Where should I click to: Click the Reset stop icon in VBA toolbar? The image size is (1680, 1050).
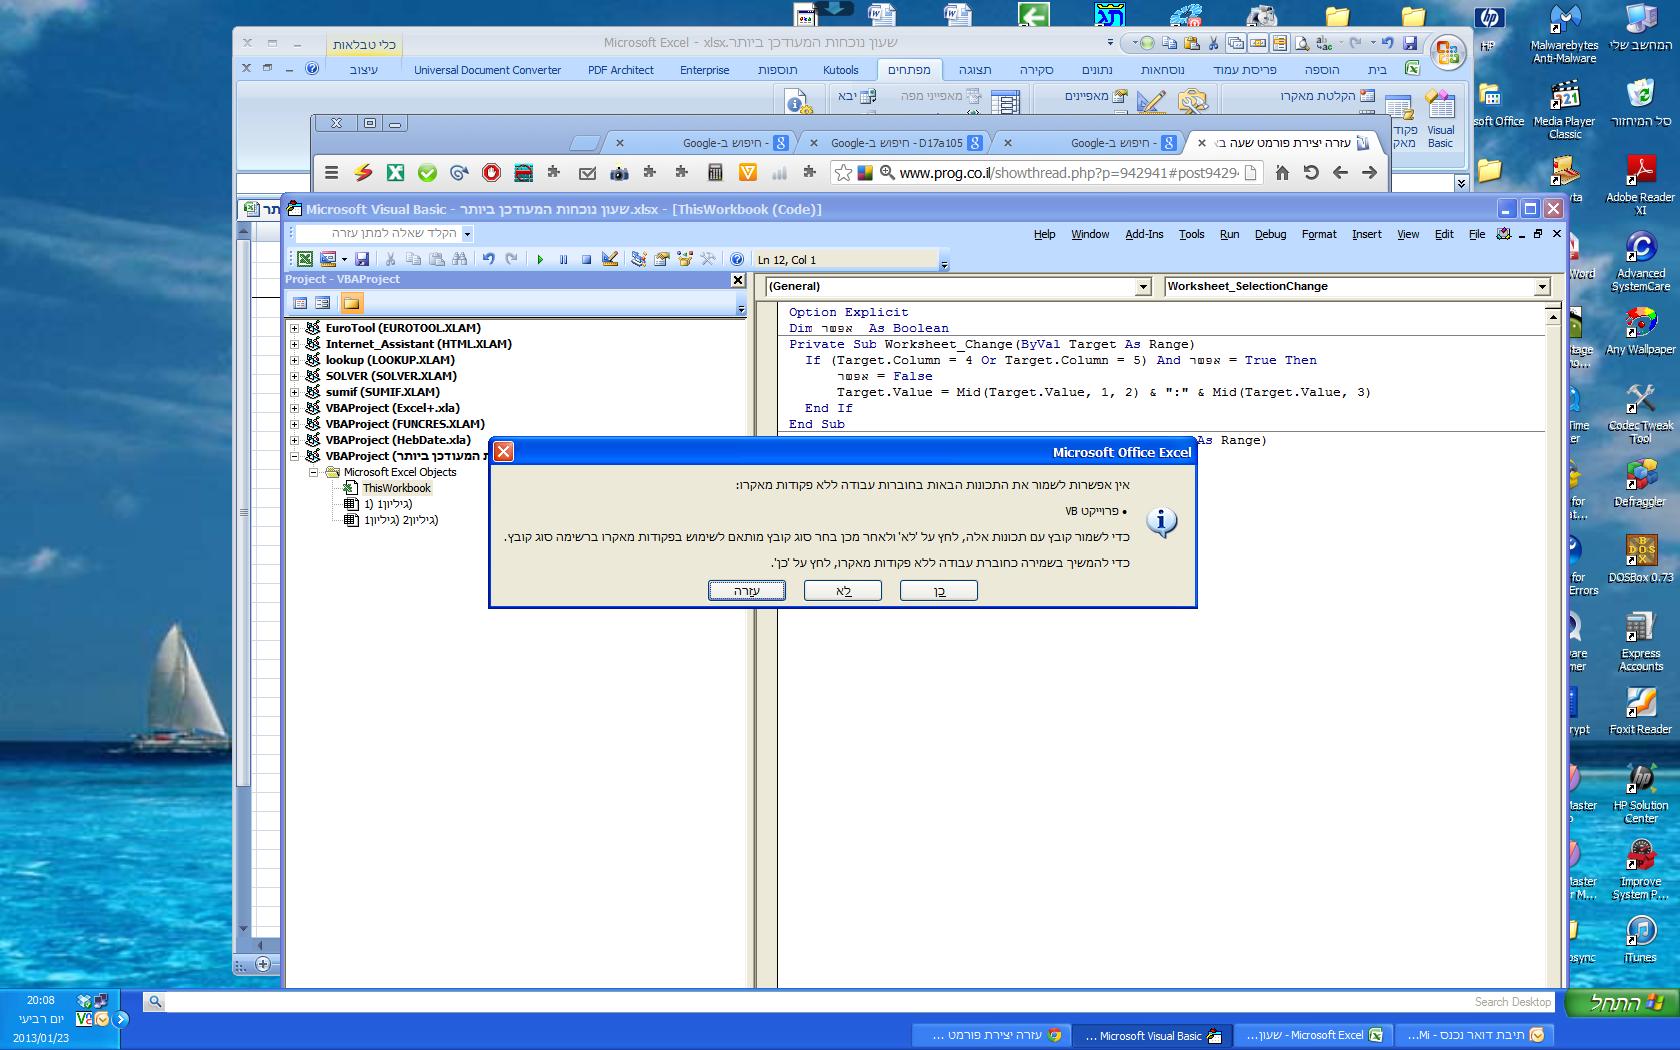click(x=586, y=259)
